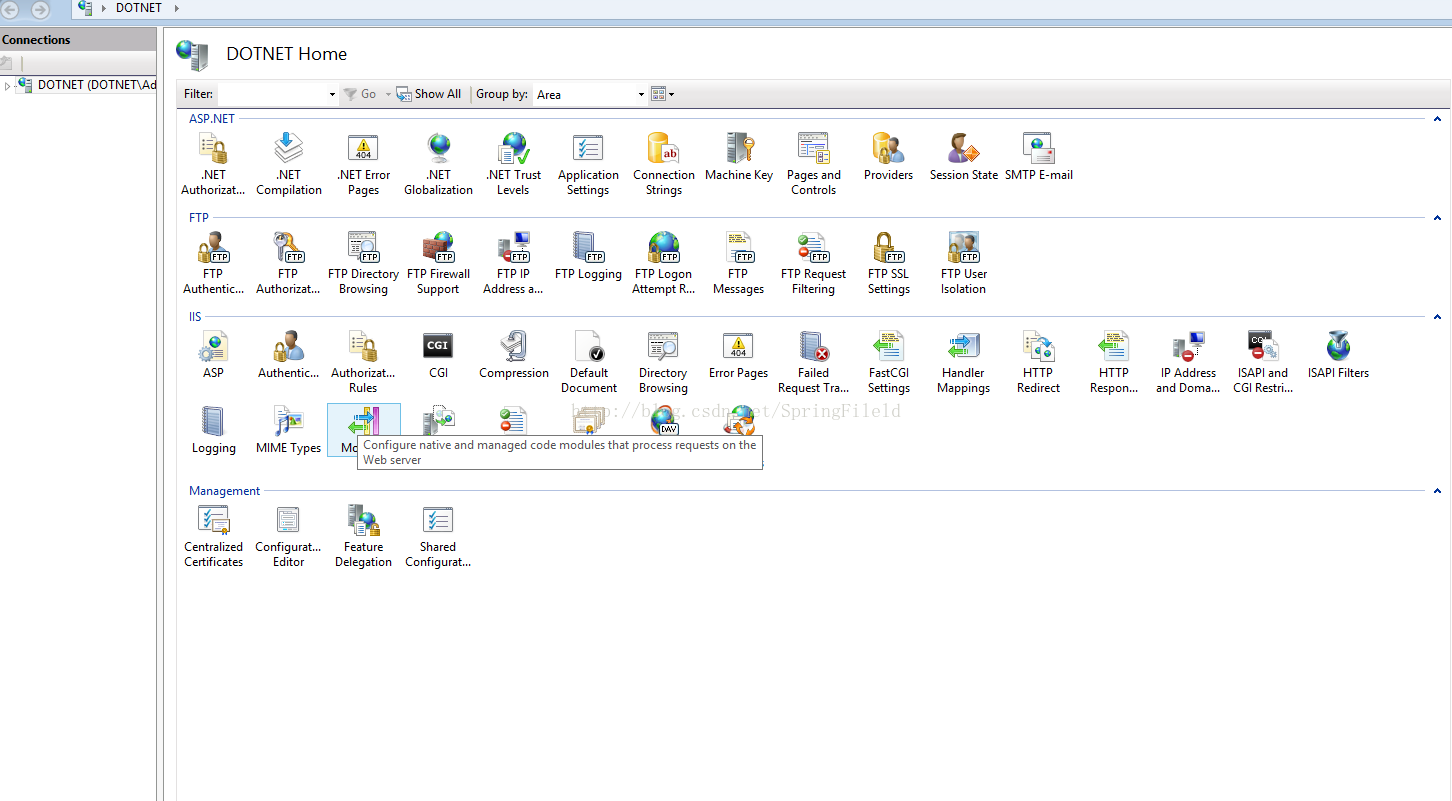The image size is (1452, 801).
Task: Click the Go filter button
Action: (361, 94)
